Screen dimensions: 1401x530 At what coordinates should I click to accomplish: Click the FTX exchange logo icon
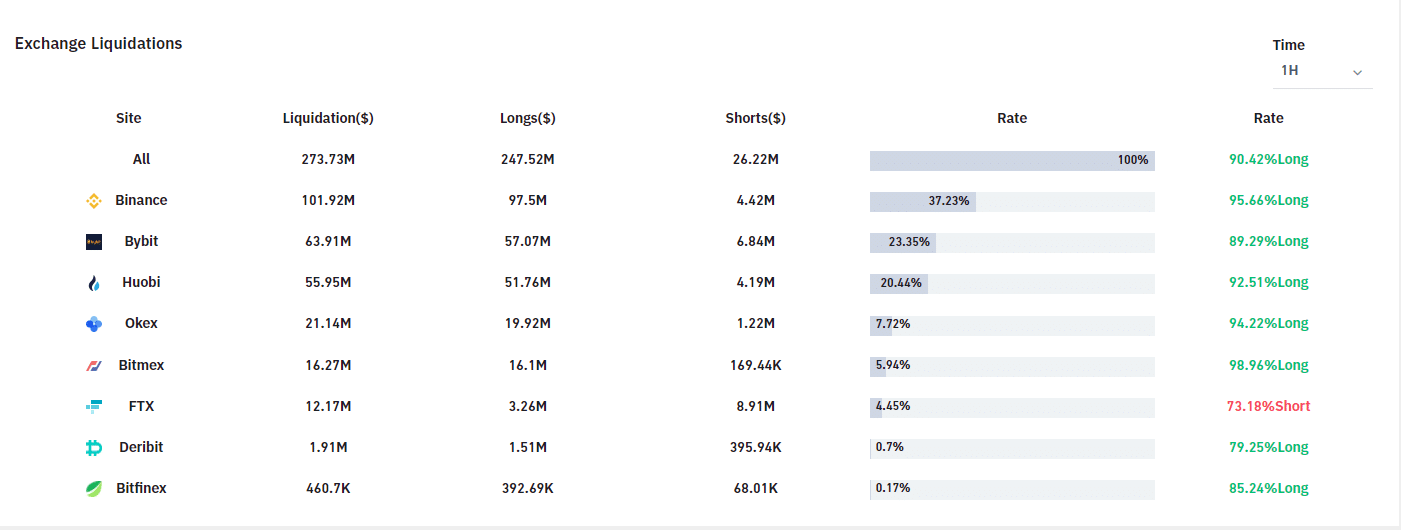tap(94, 407)
